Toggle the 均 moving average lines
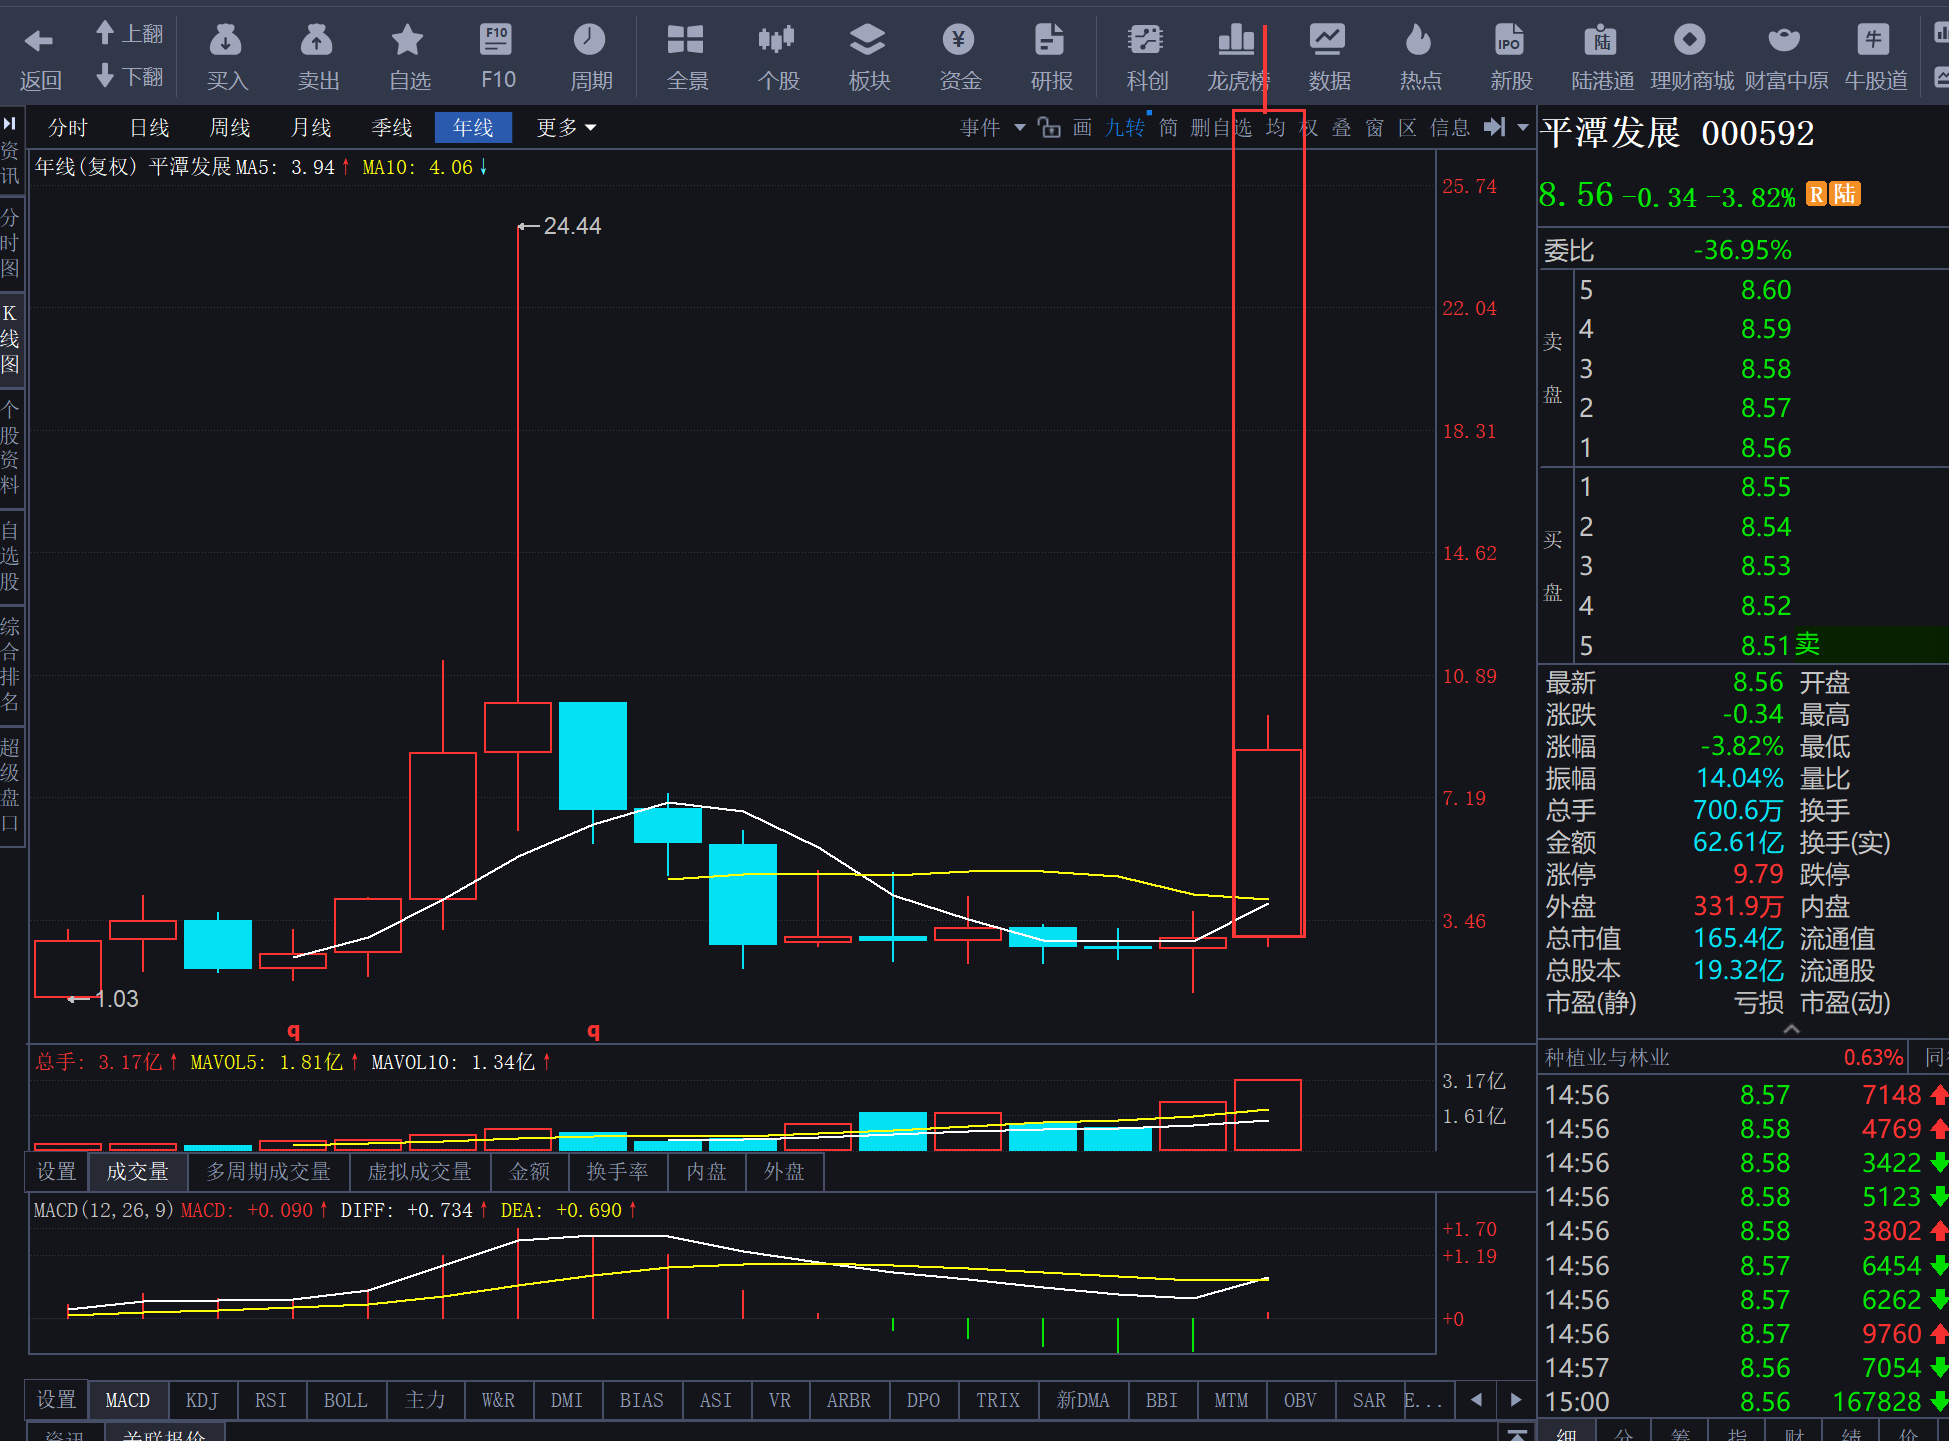This screenshot has height=1441, width=1949. (x=1275, y=127)
